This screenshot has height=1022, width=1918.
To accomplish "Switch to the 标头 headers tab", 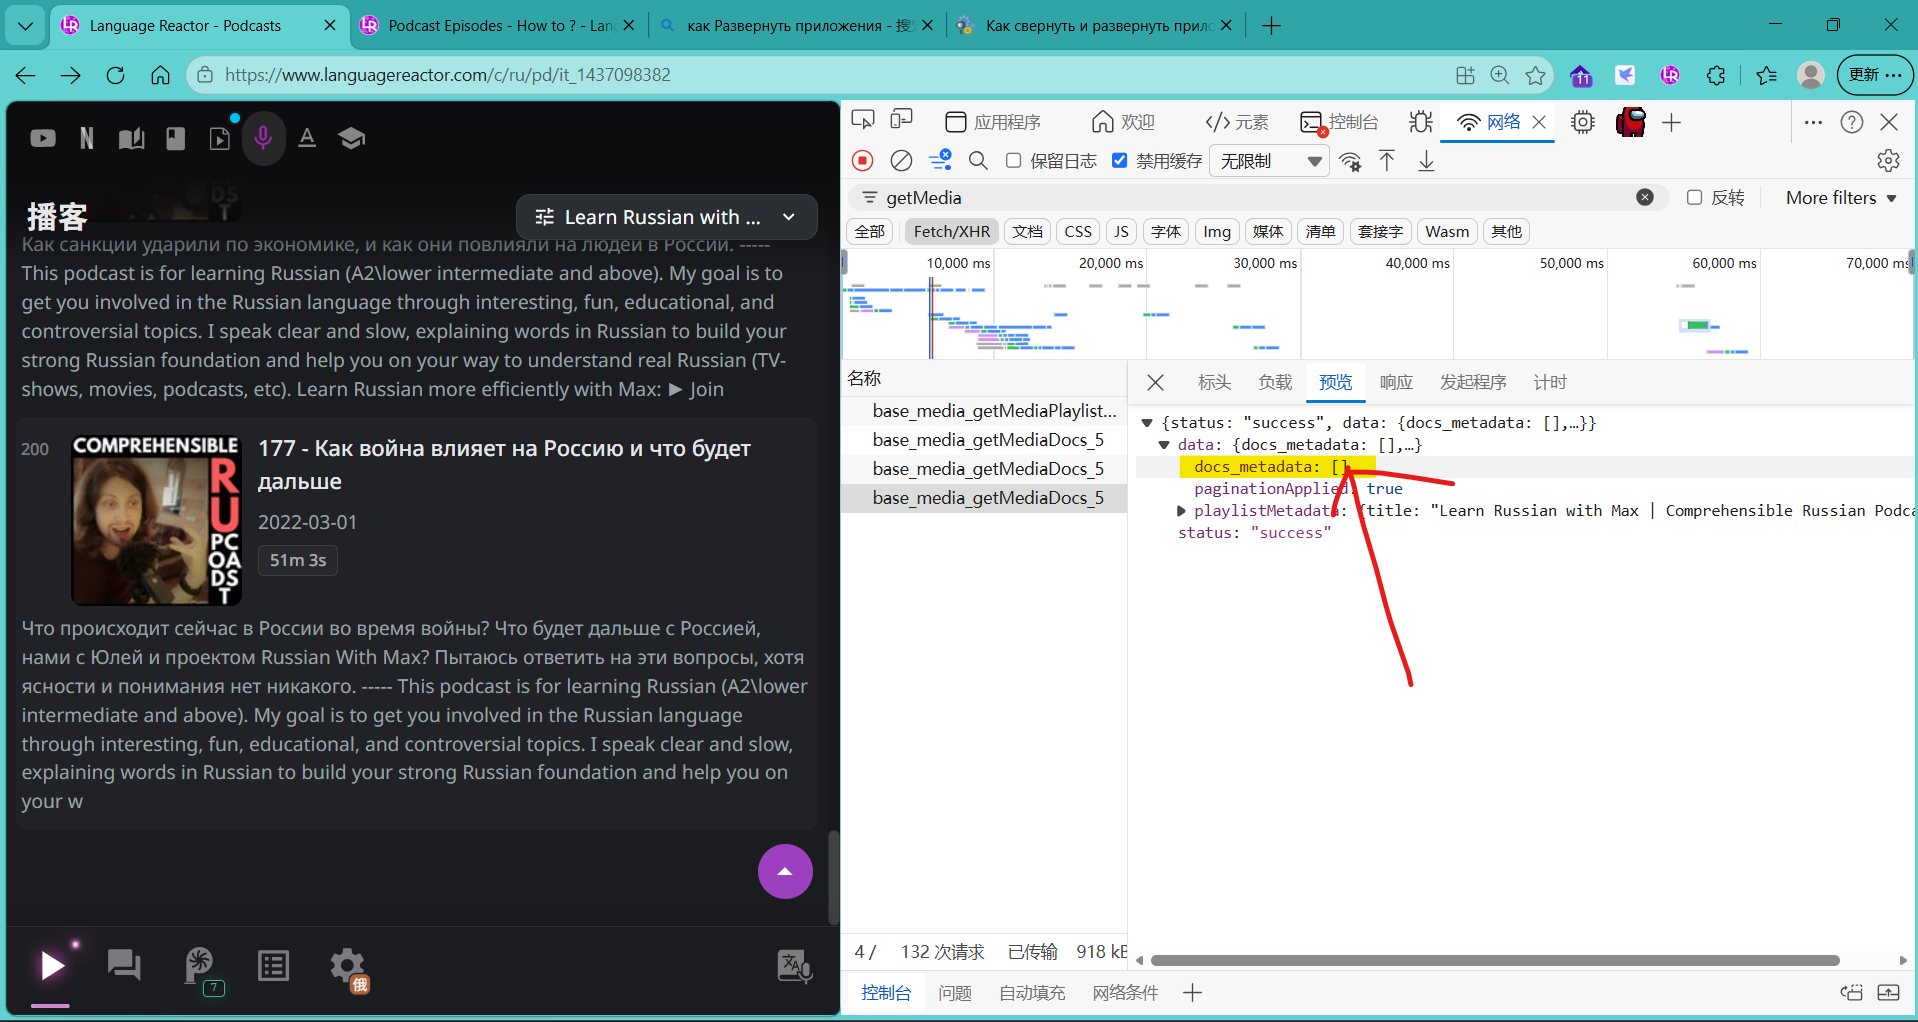I will pyautogui.click(x=1214, y=382).
